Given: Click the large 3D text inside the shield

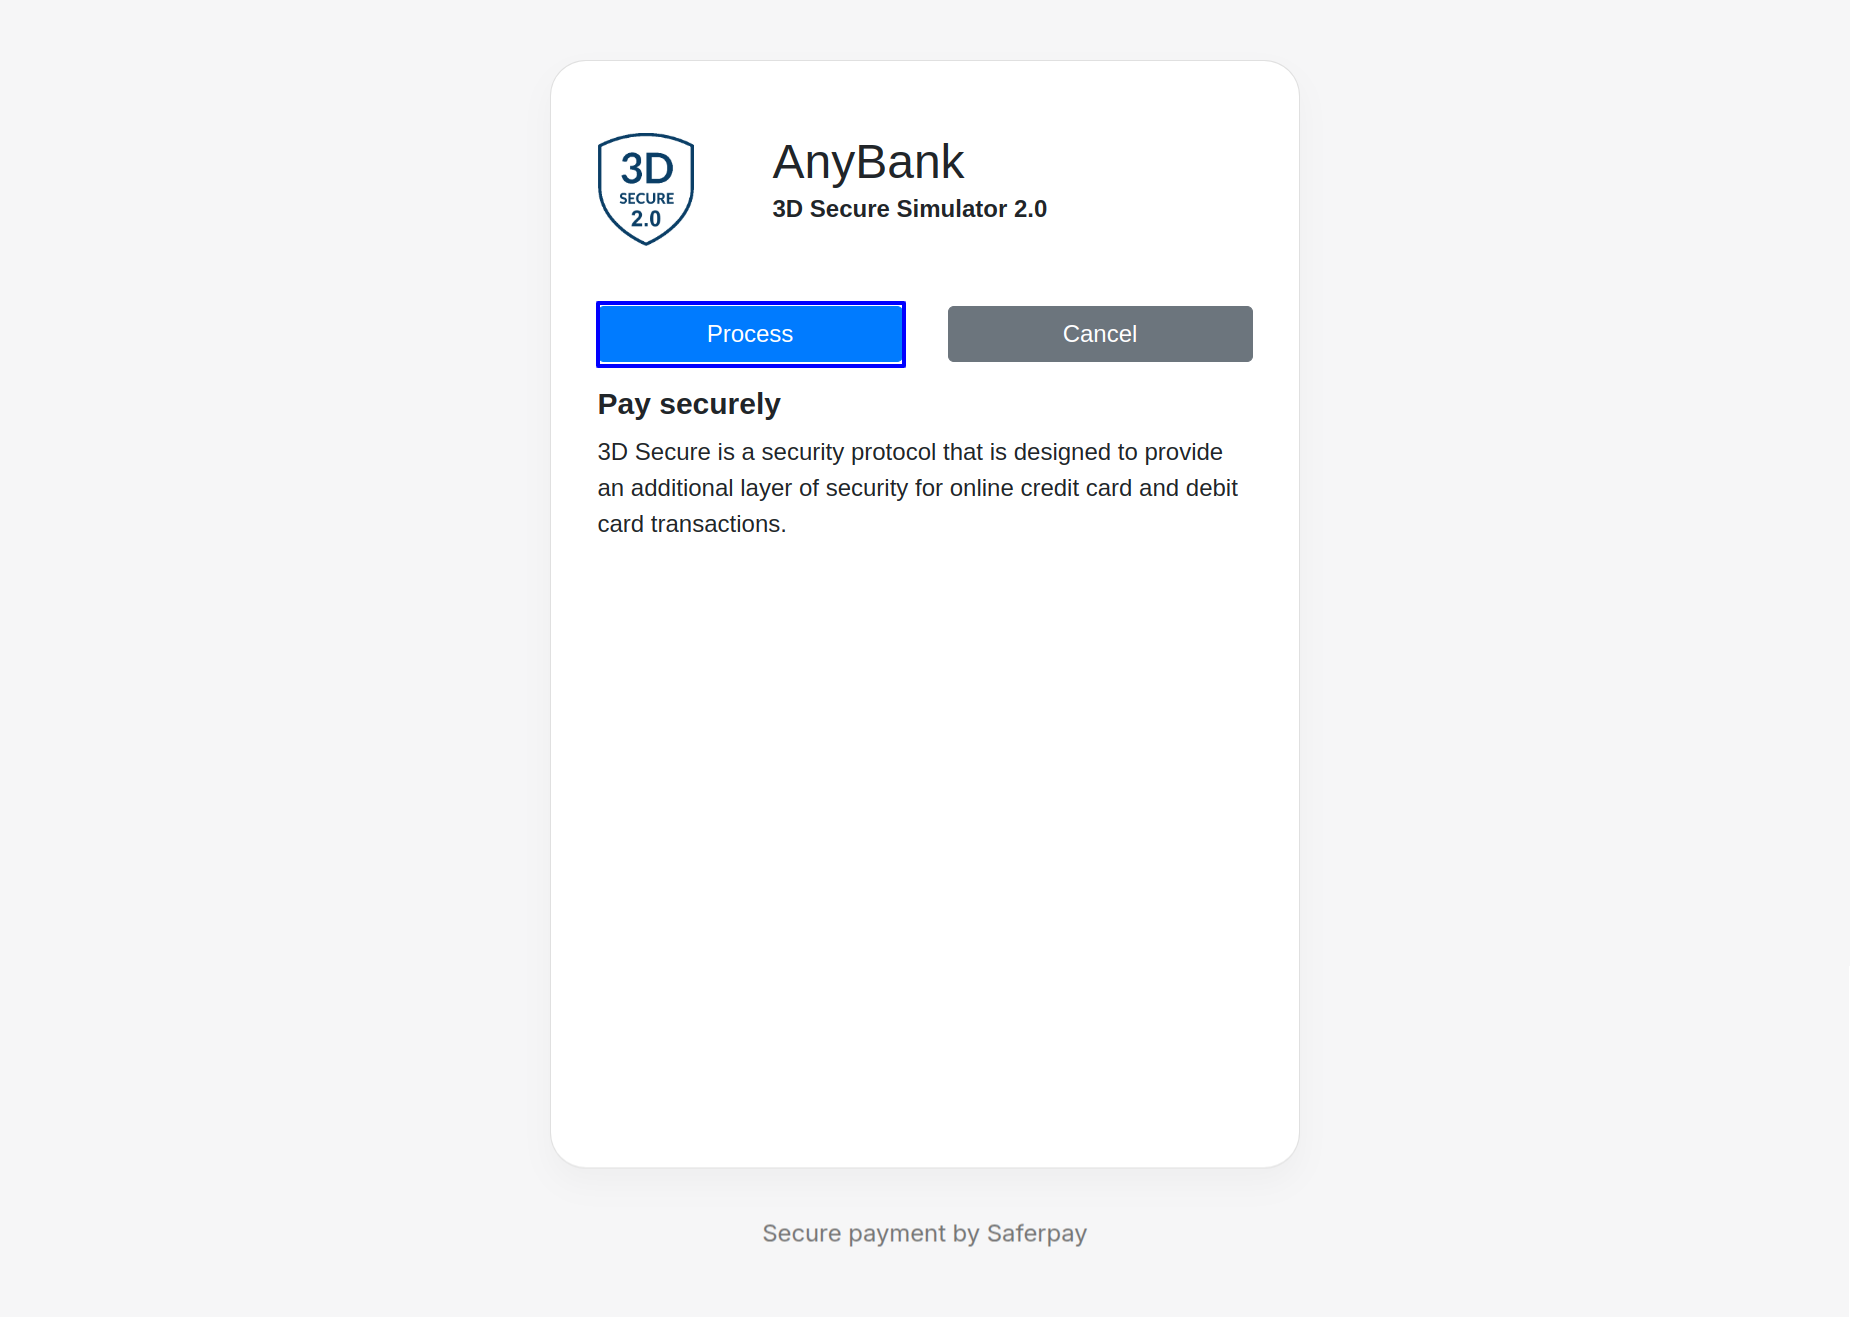Looking at the screenshot, I should (x=647, y=169).
